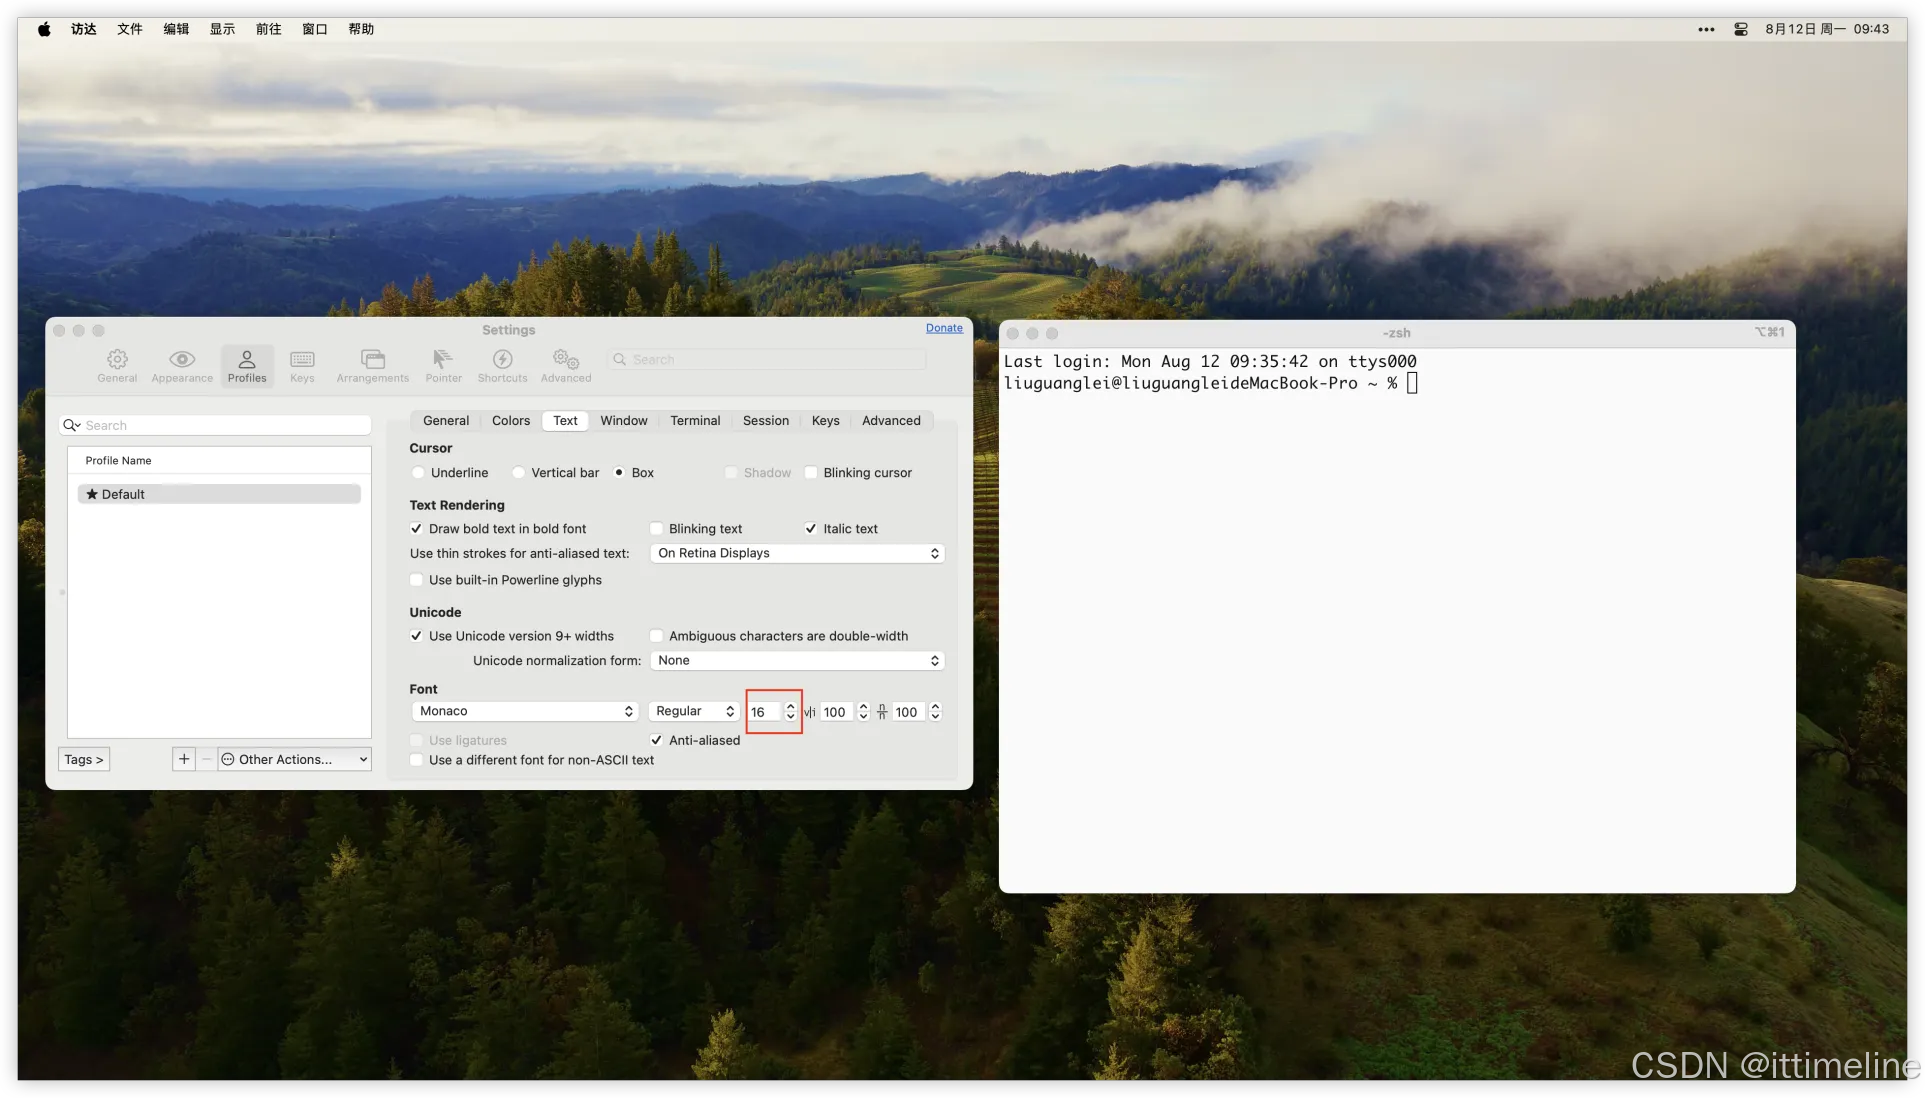The image size is (1925, 1098).
Task: Select Underline cursor radio button
Action: (x=418, y=473)
